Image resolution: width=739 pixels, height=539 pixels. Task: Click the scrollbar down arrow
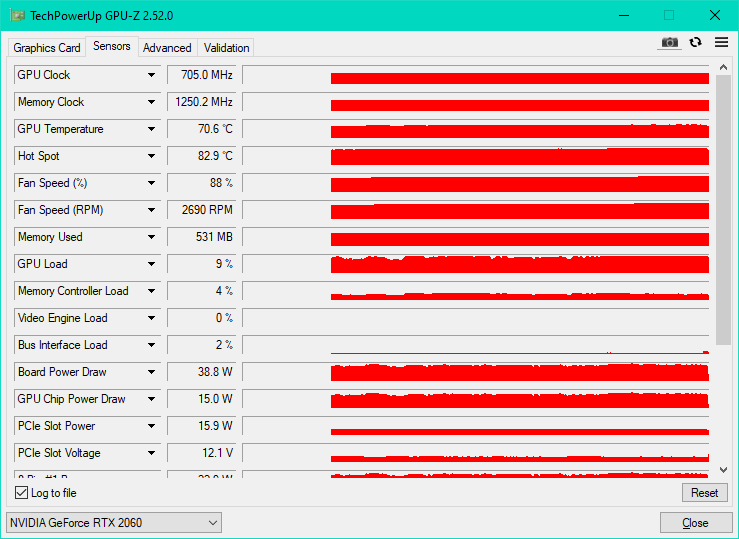(x=723, y=469)
